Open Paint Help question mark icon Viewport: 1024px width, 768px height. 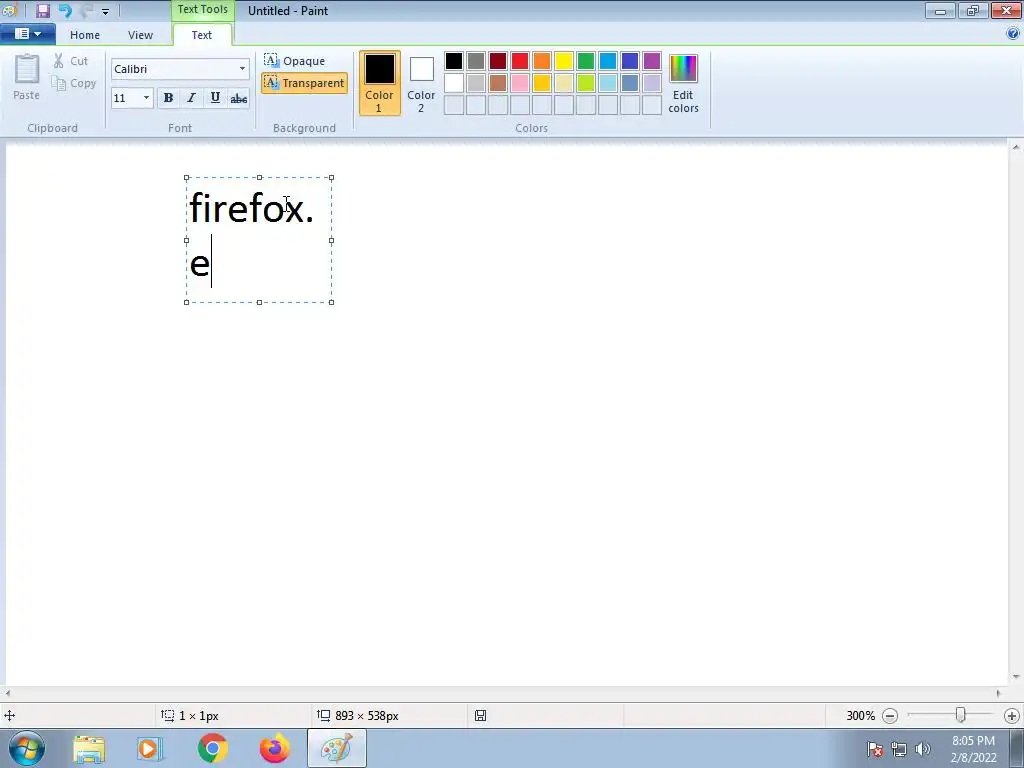[1013, 34]
